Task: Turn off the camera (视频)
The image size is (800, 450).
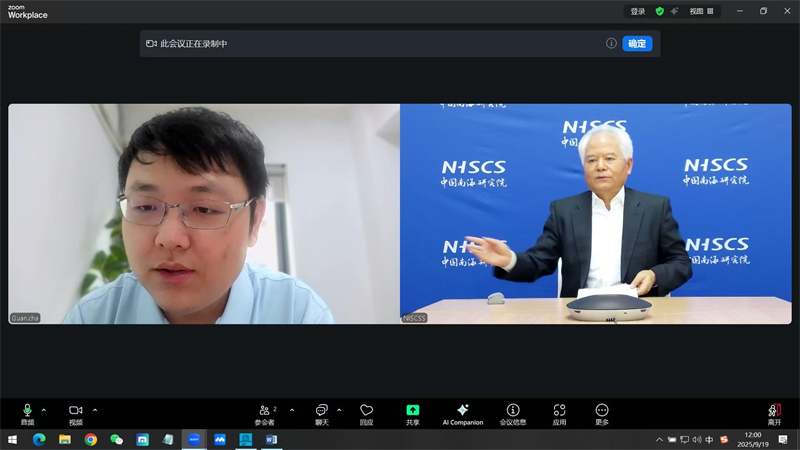Action: click(x=75, y=412)
